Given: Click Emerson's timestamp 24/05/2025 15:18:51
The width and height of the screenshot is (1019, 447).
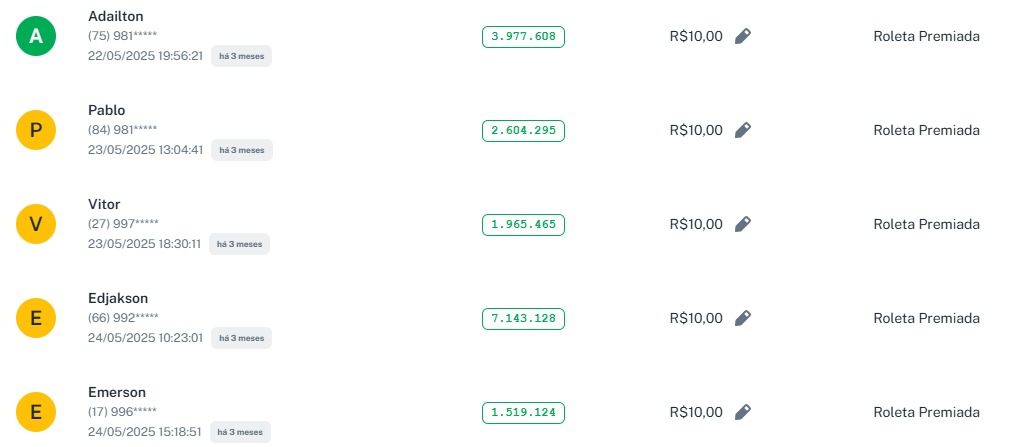Looking at the screenshot, I should [145, 432].
